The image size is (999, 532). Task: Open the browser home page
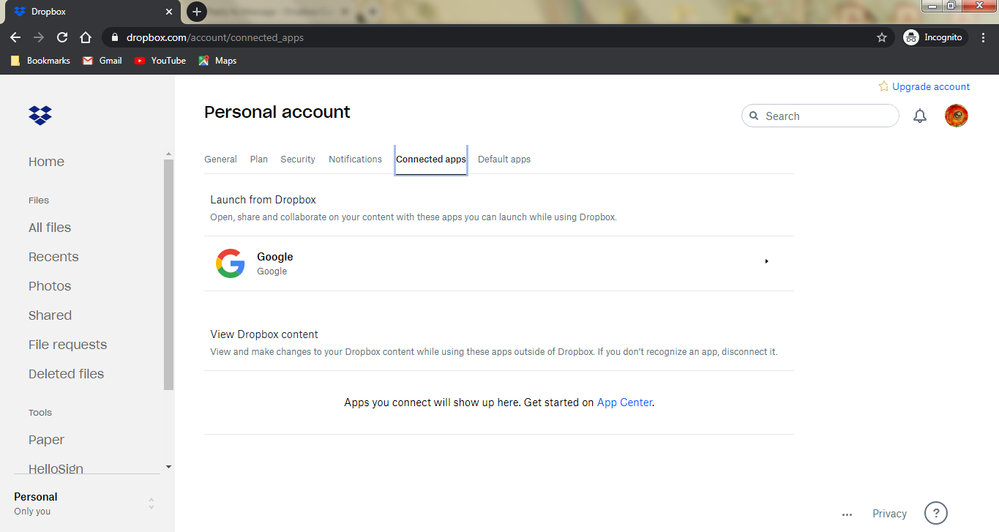point(85,38)
